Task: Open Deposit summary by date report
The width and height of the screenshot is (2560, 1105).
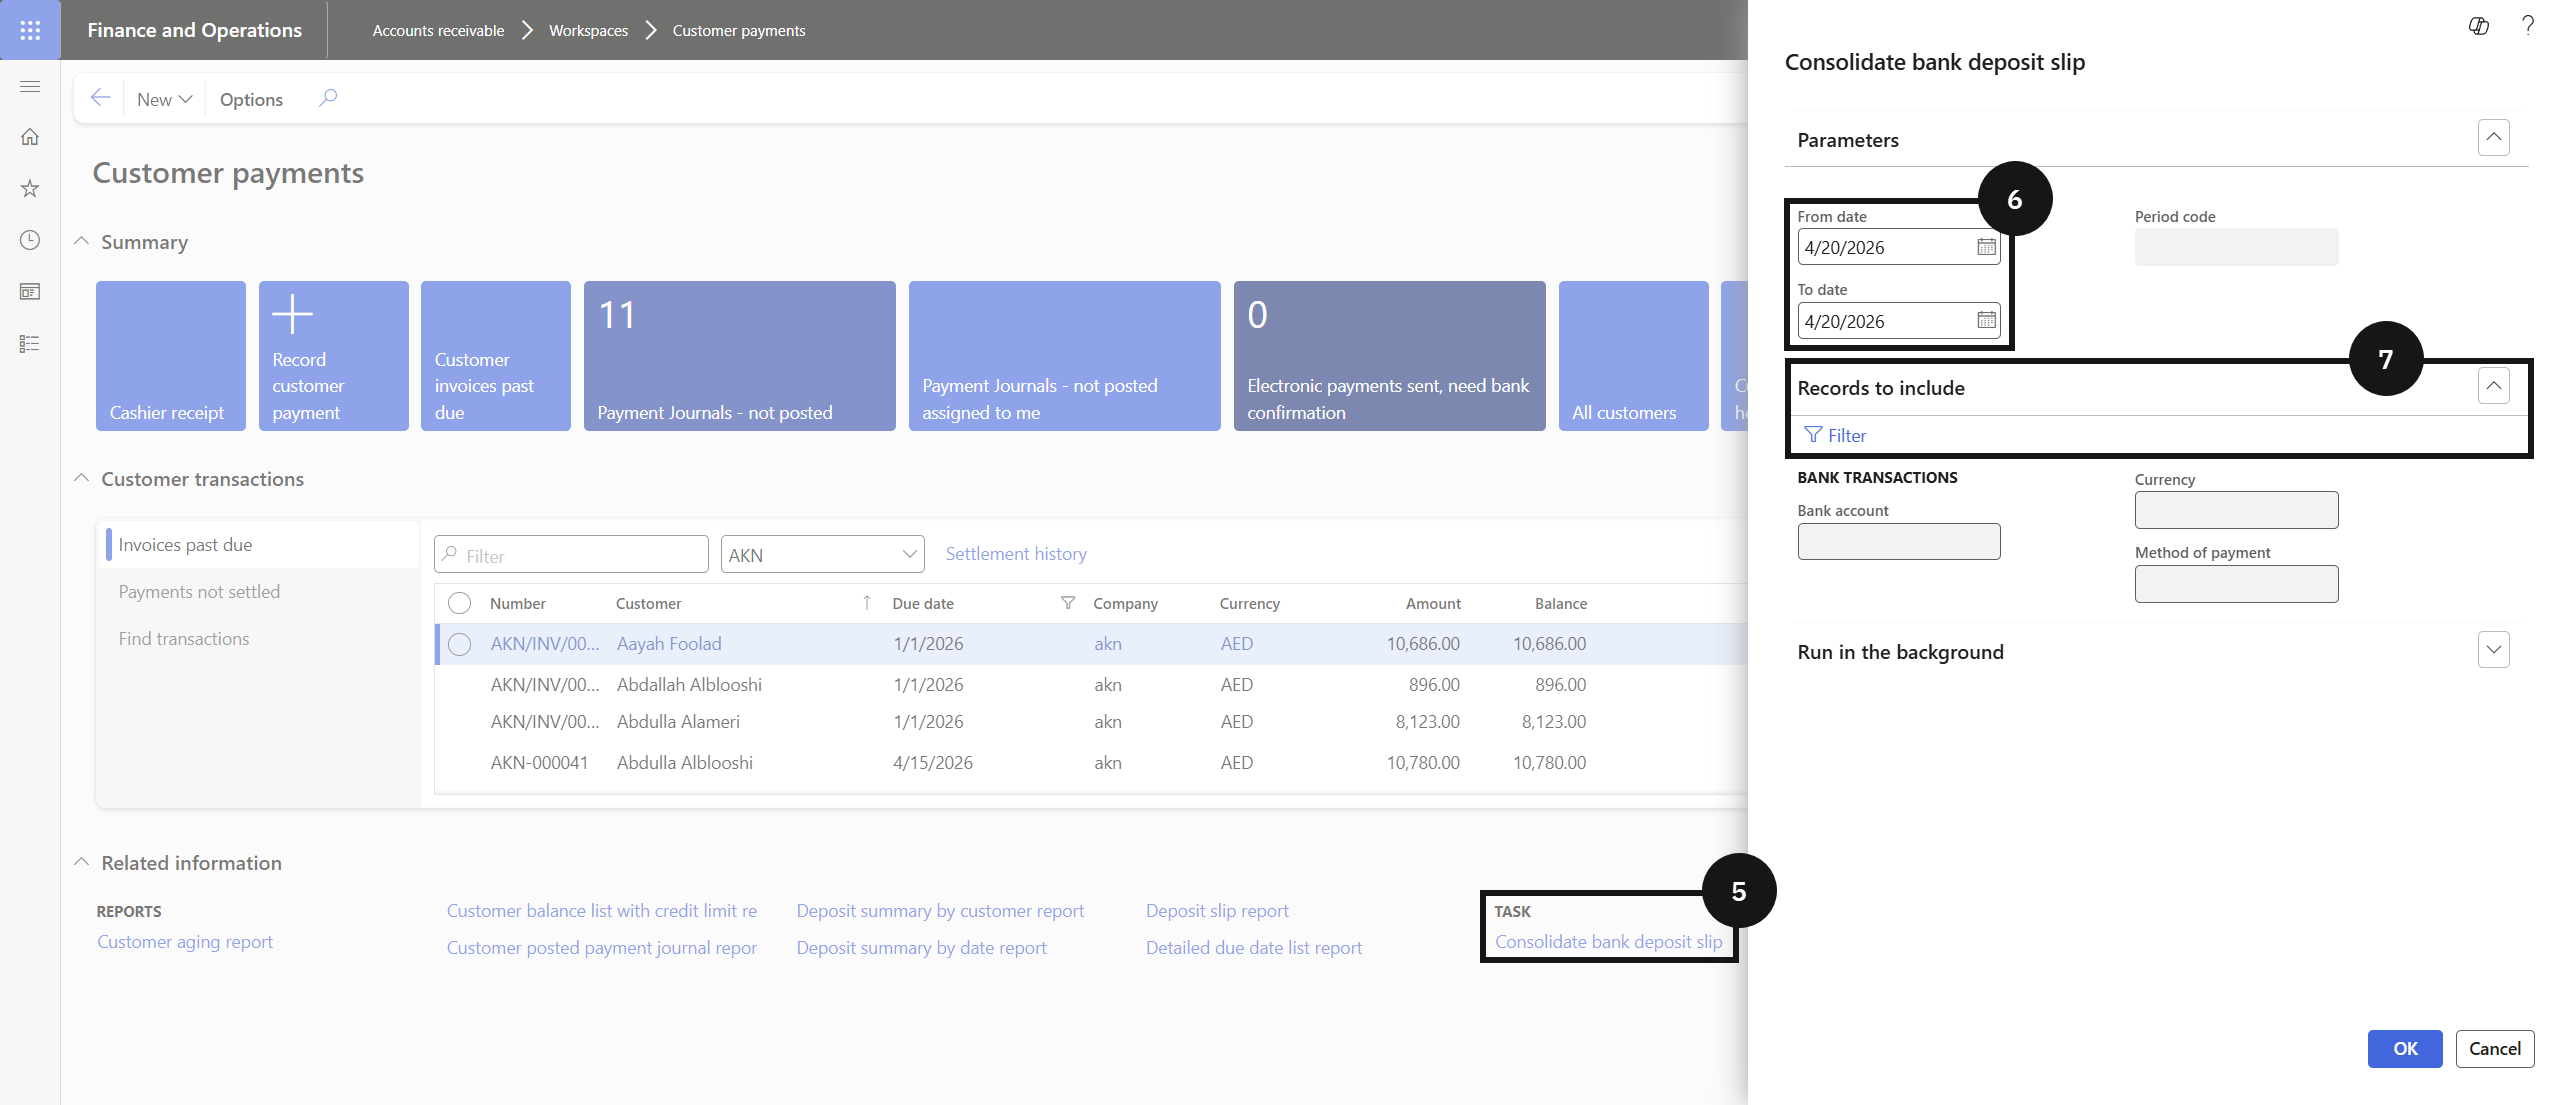Action: tap(921, 948)
